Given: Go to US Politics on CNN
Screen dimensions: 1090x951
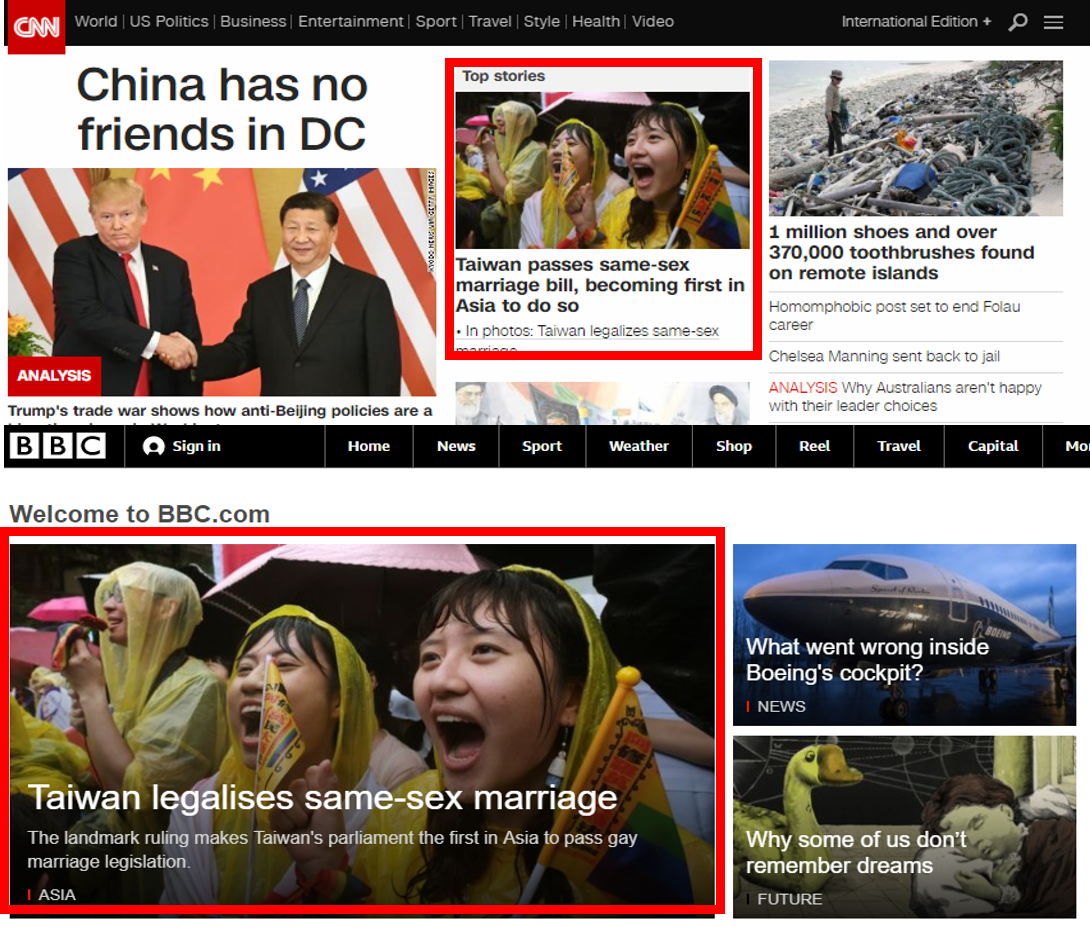Looking at the screenshot, I should tap(169, 22).
